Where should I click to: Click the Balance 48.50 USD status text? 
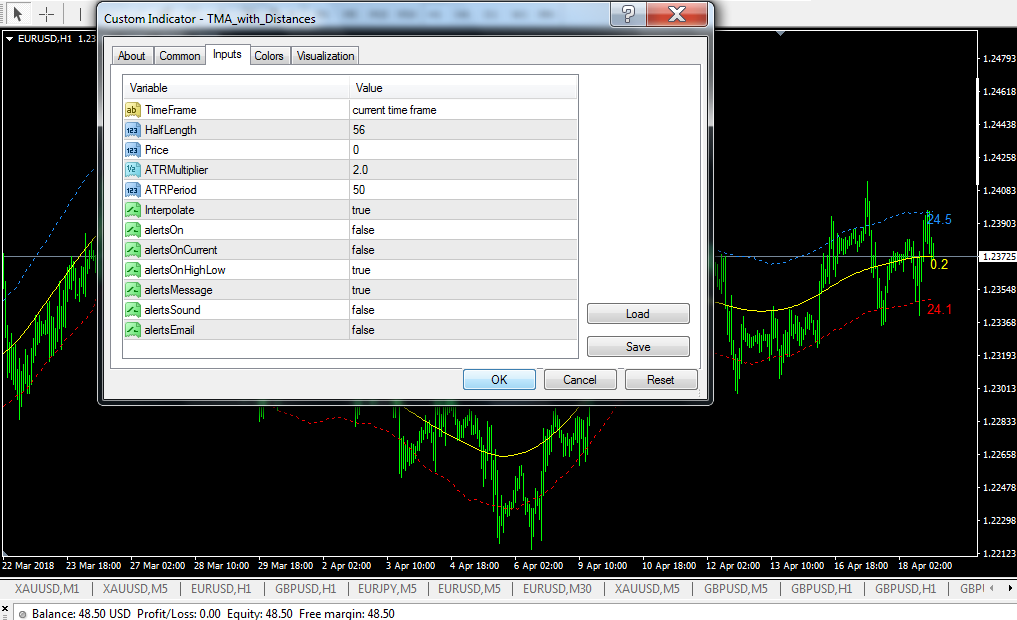tap(81, 614)
